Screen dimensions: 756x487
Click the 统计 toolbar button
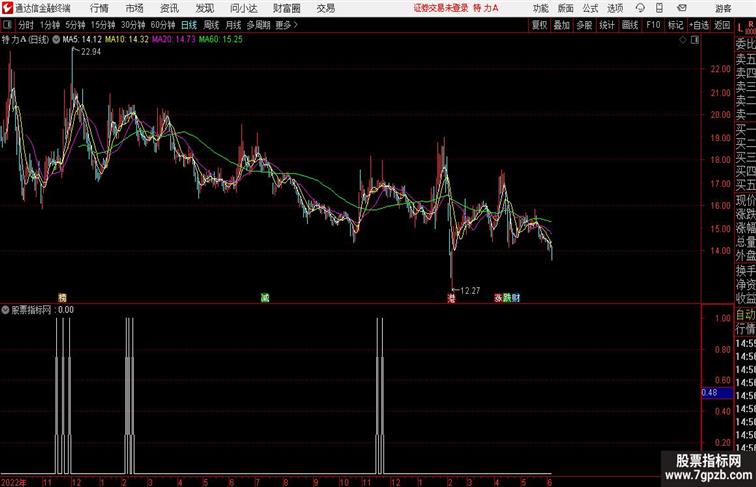(607, 25)
